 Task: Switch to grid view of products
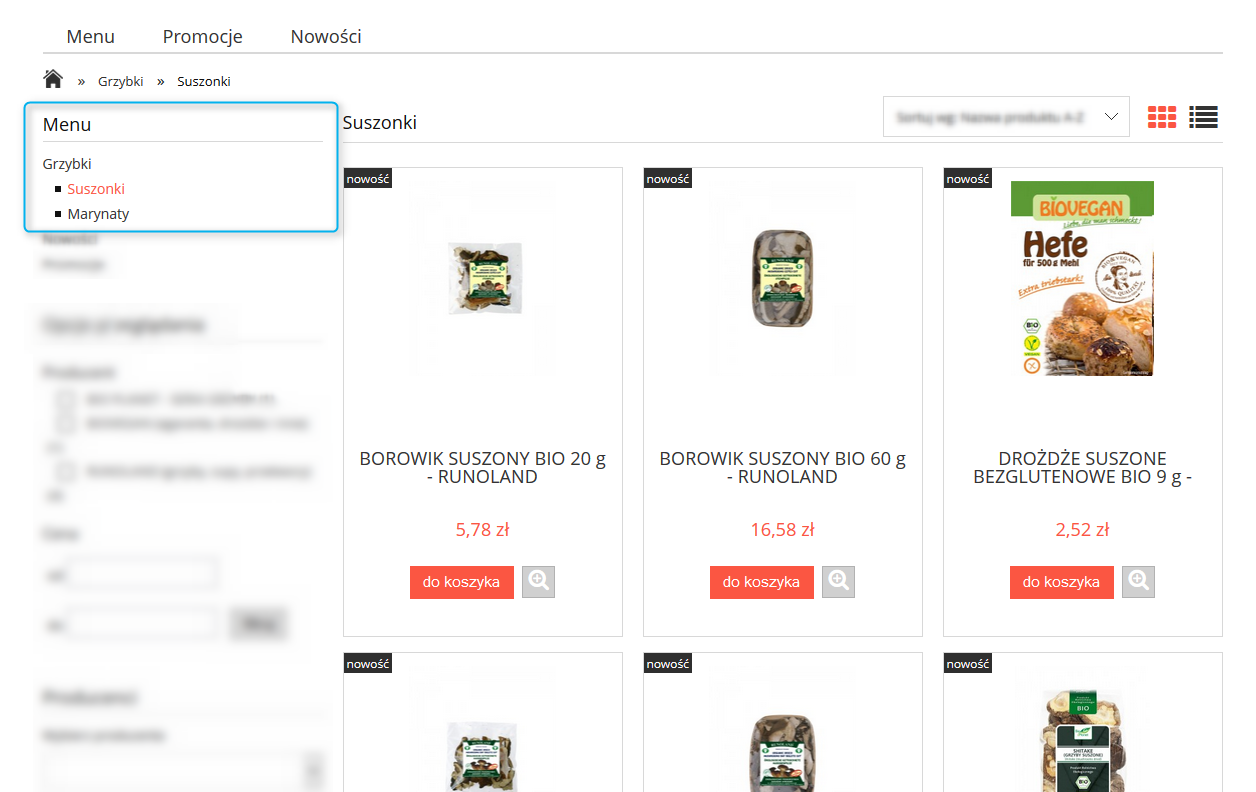tap(1162, 117)
